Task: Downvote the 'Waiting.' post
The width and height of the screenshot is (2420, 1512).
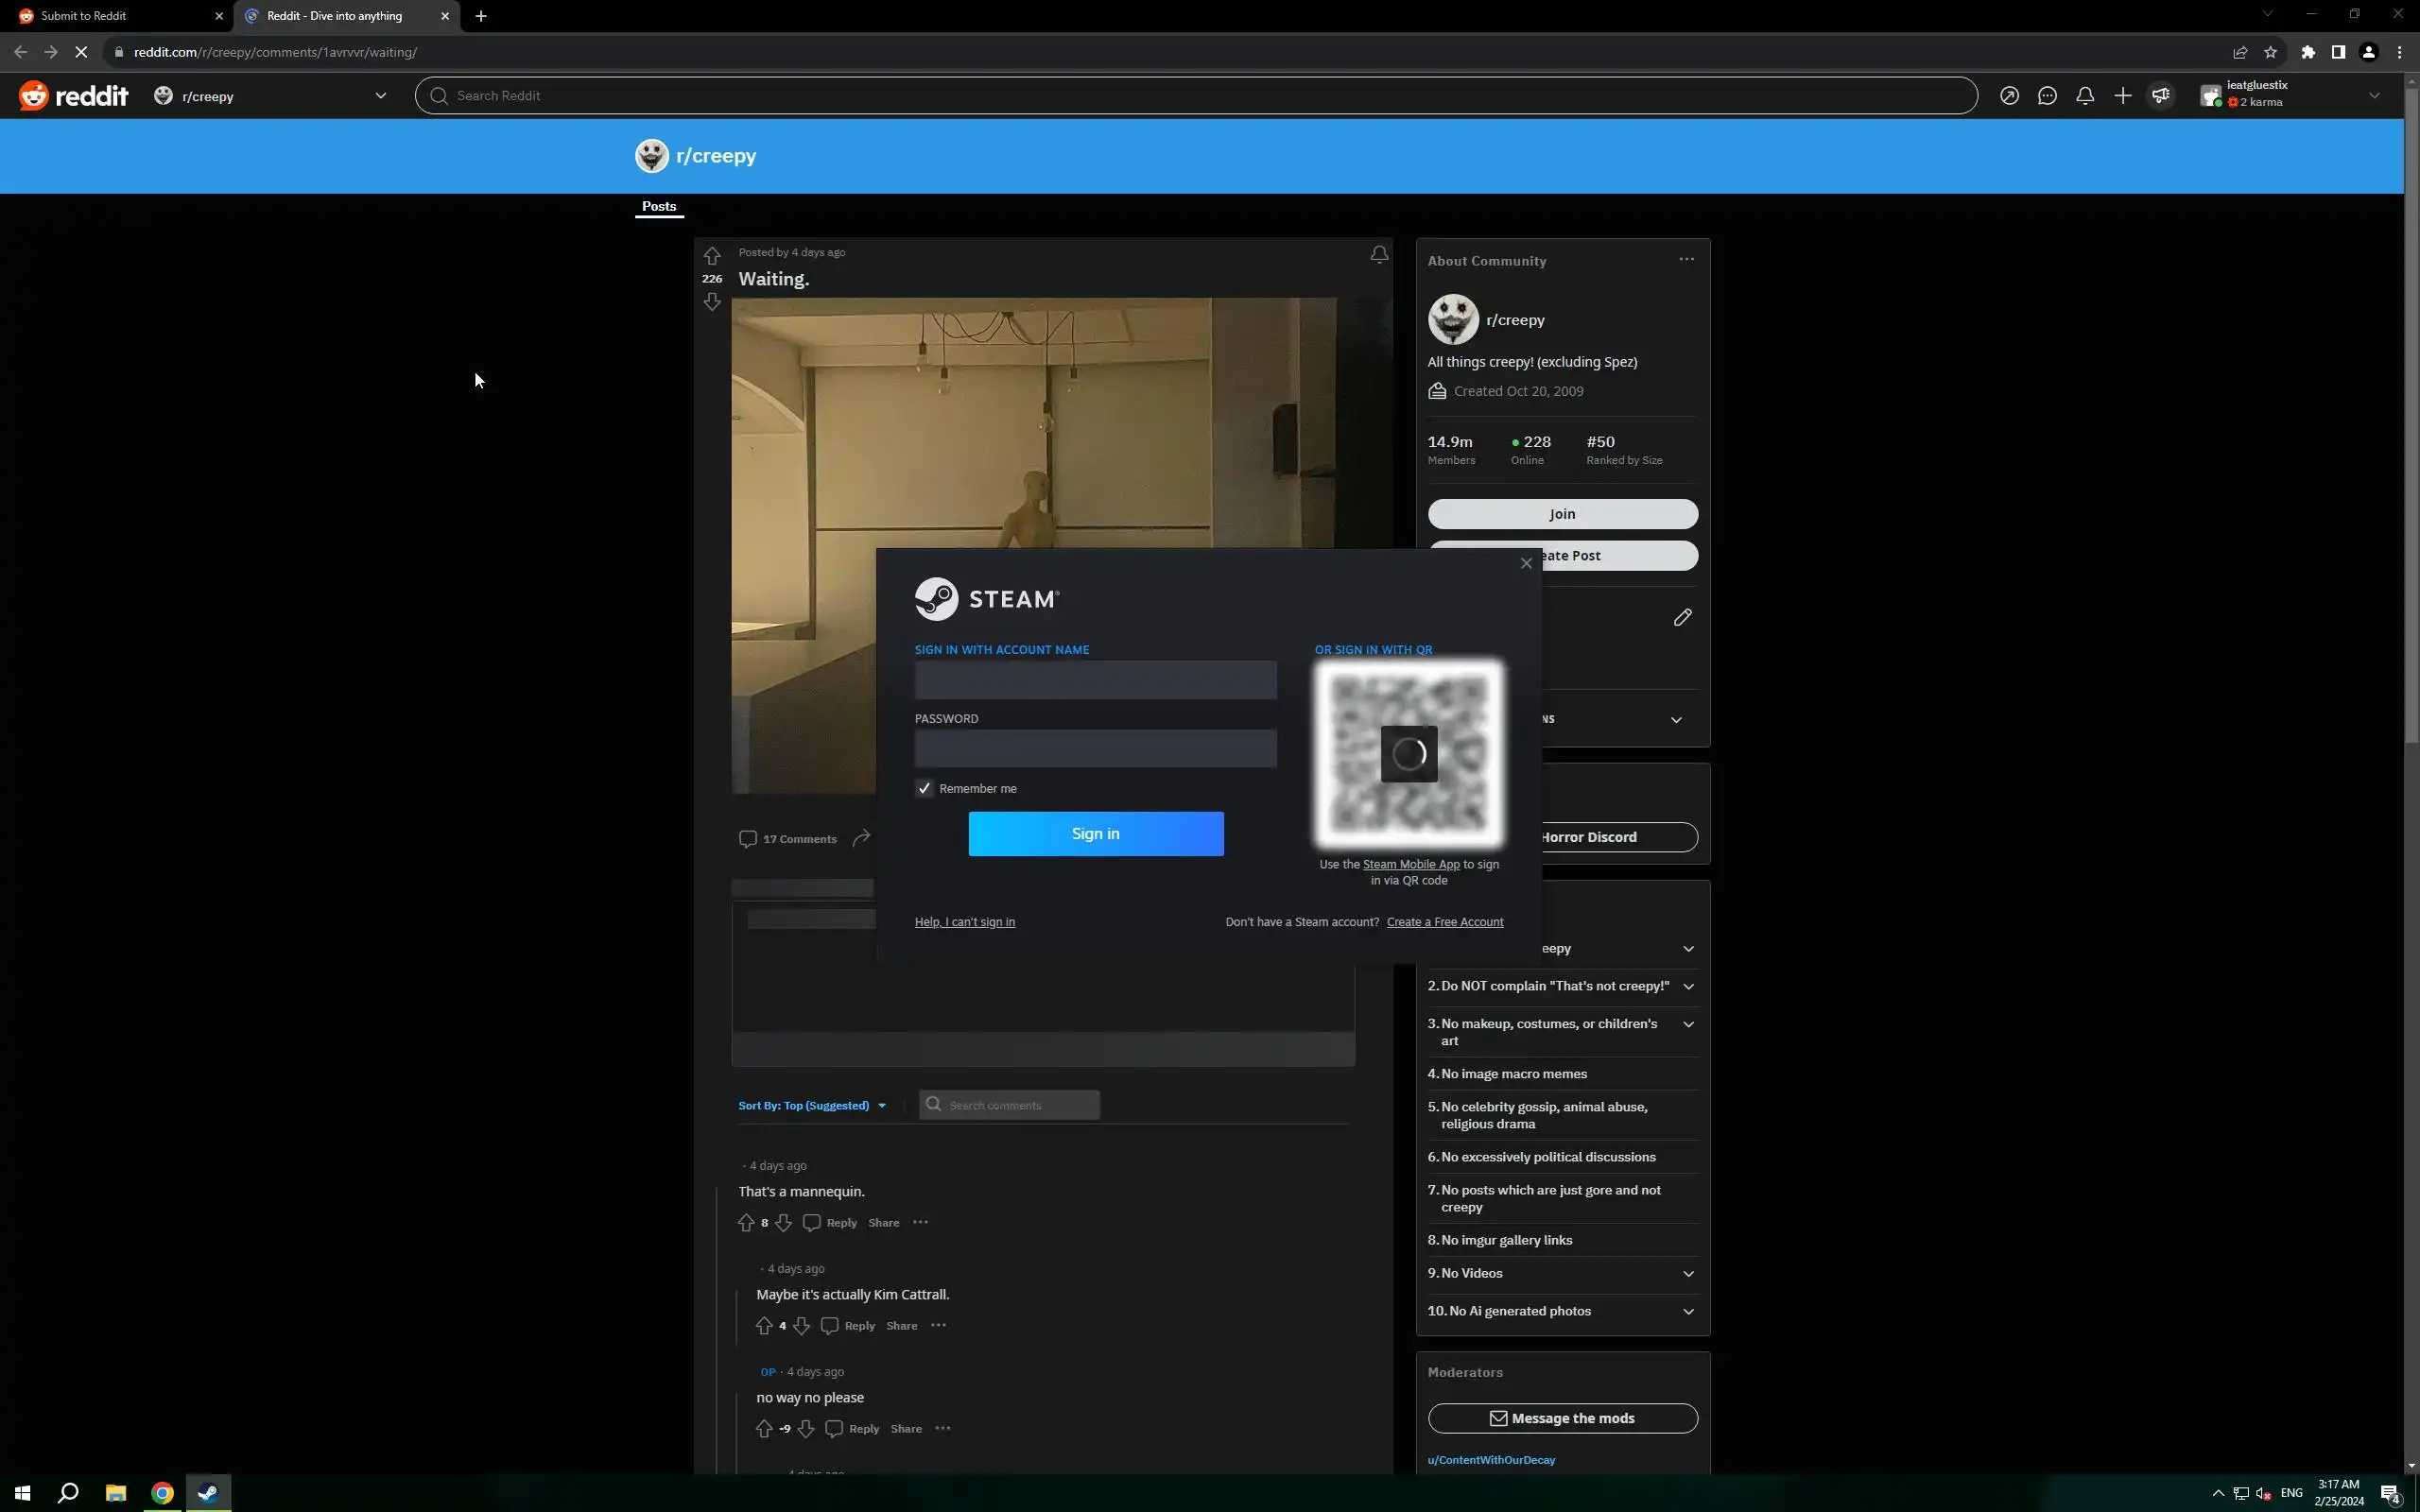Action: click(712, 302)
